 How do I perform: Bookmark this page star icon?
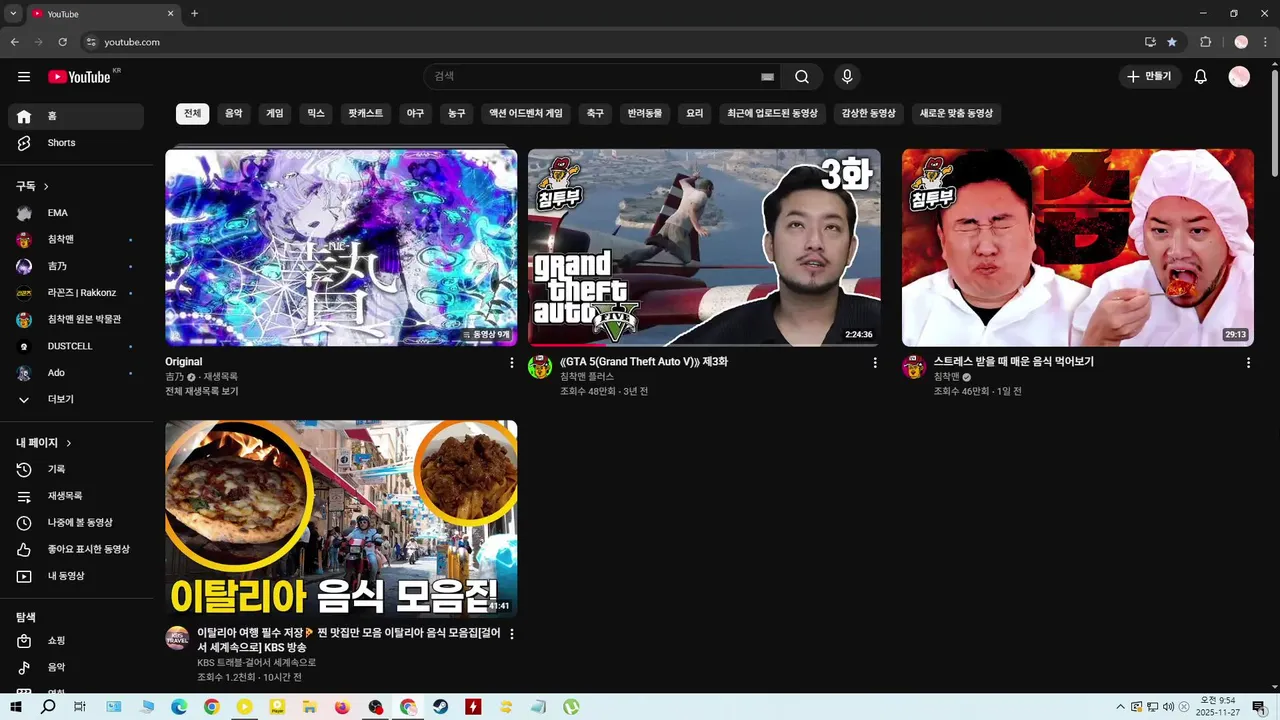[1172, 42]
